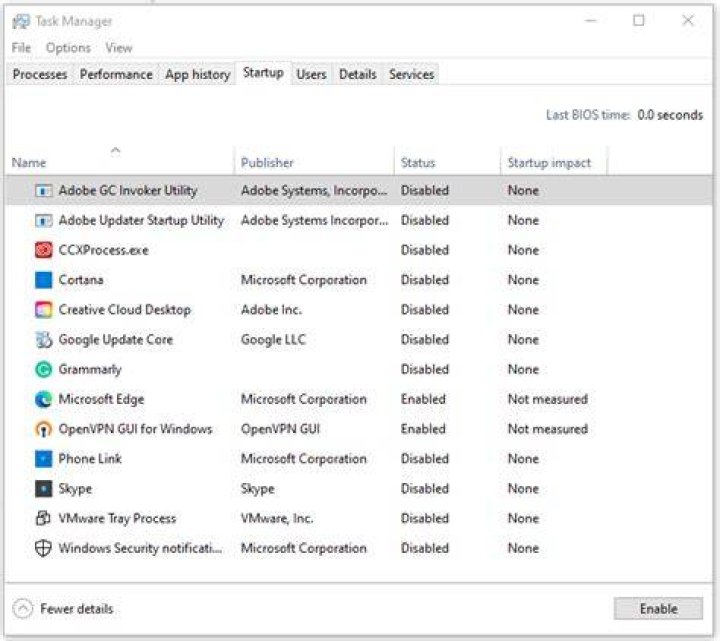Sort by the Publisher column header
This screenshot has height=641, width=720.
click(314, 161)
